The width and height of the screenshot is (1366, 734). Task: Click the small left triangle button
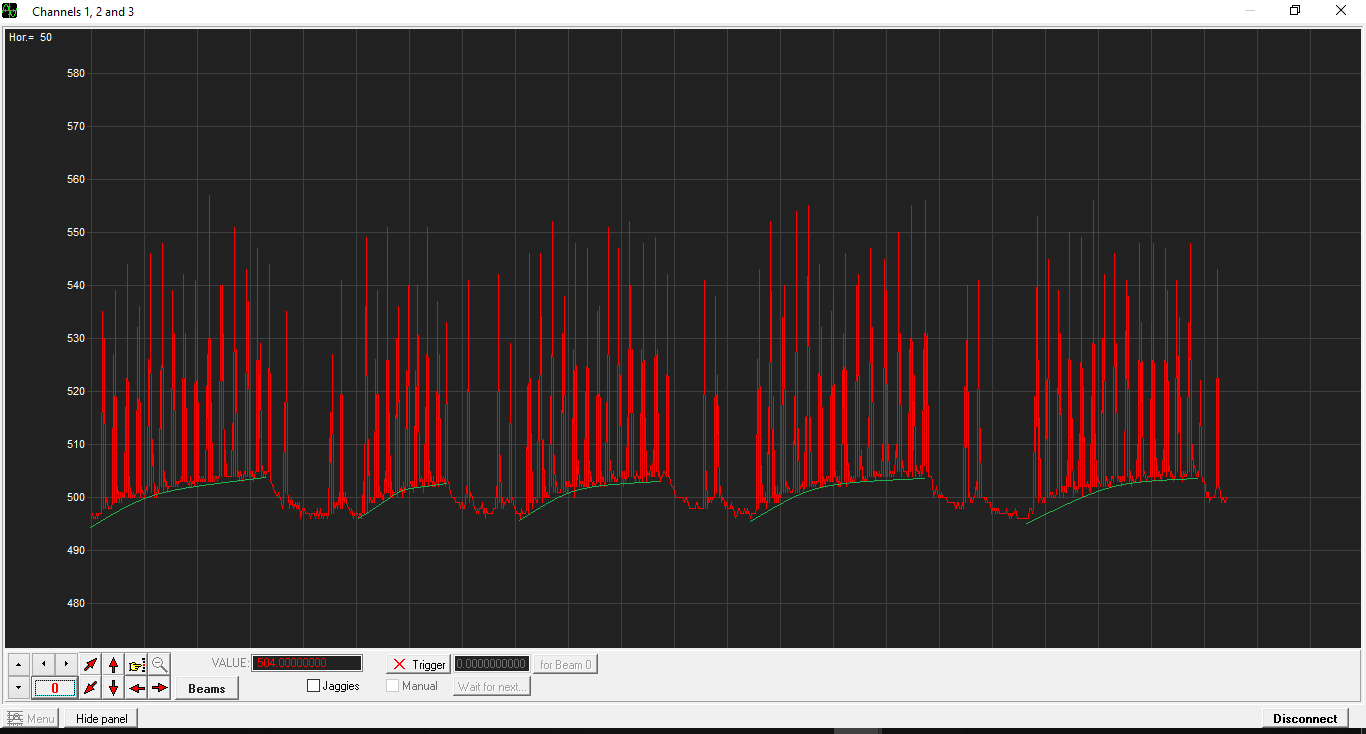coord(43,664)
